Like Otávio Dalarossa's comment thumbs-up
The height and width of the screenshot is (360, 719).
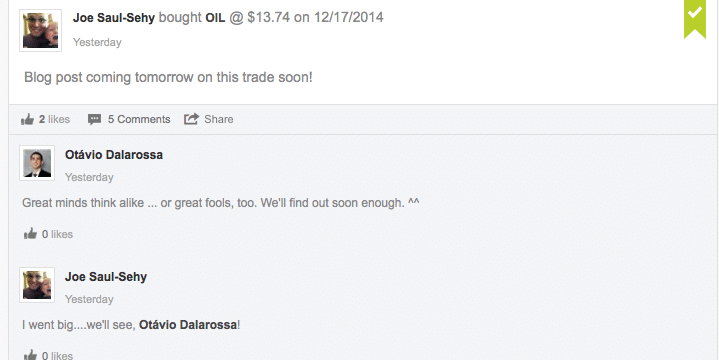coord(30,234)
